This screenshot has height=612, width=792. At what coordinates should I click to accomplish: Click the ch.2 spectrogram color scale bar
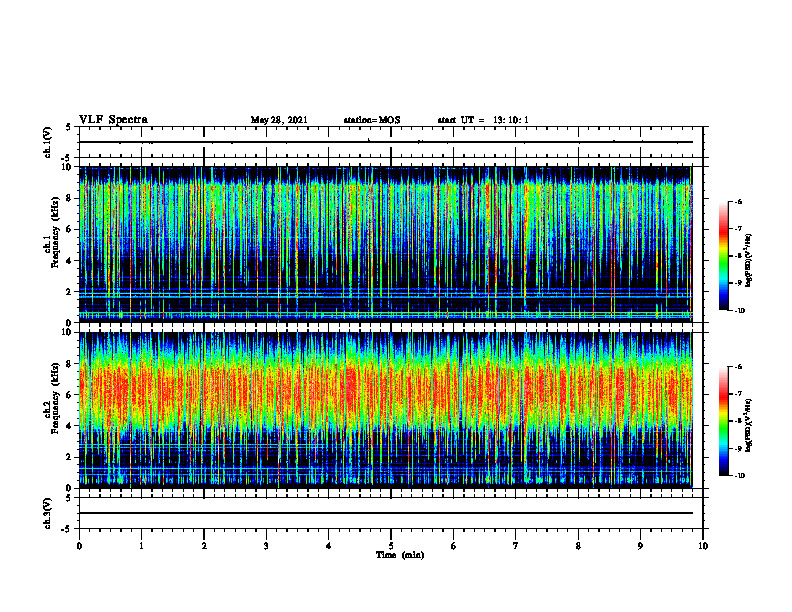pos(723,421)
